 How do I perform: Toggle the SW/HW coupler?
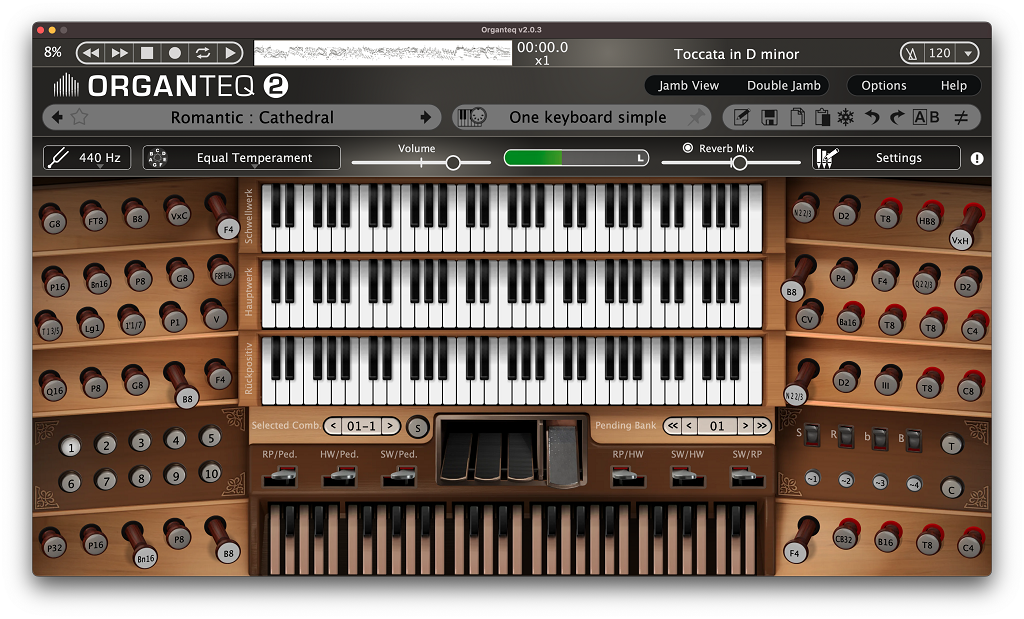(688, 477)
